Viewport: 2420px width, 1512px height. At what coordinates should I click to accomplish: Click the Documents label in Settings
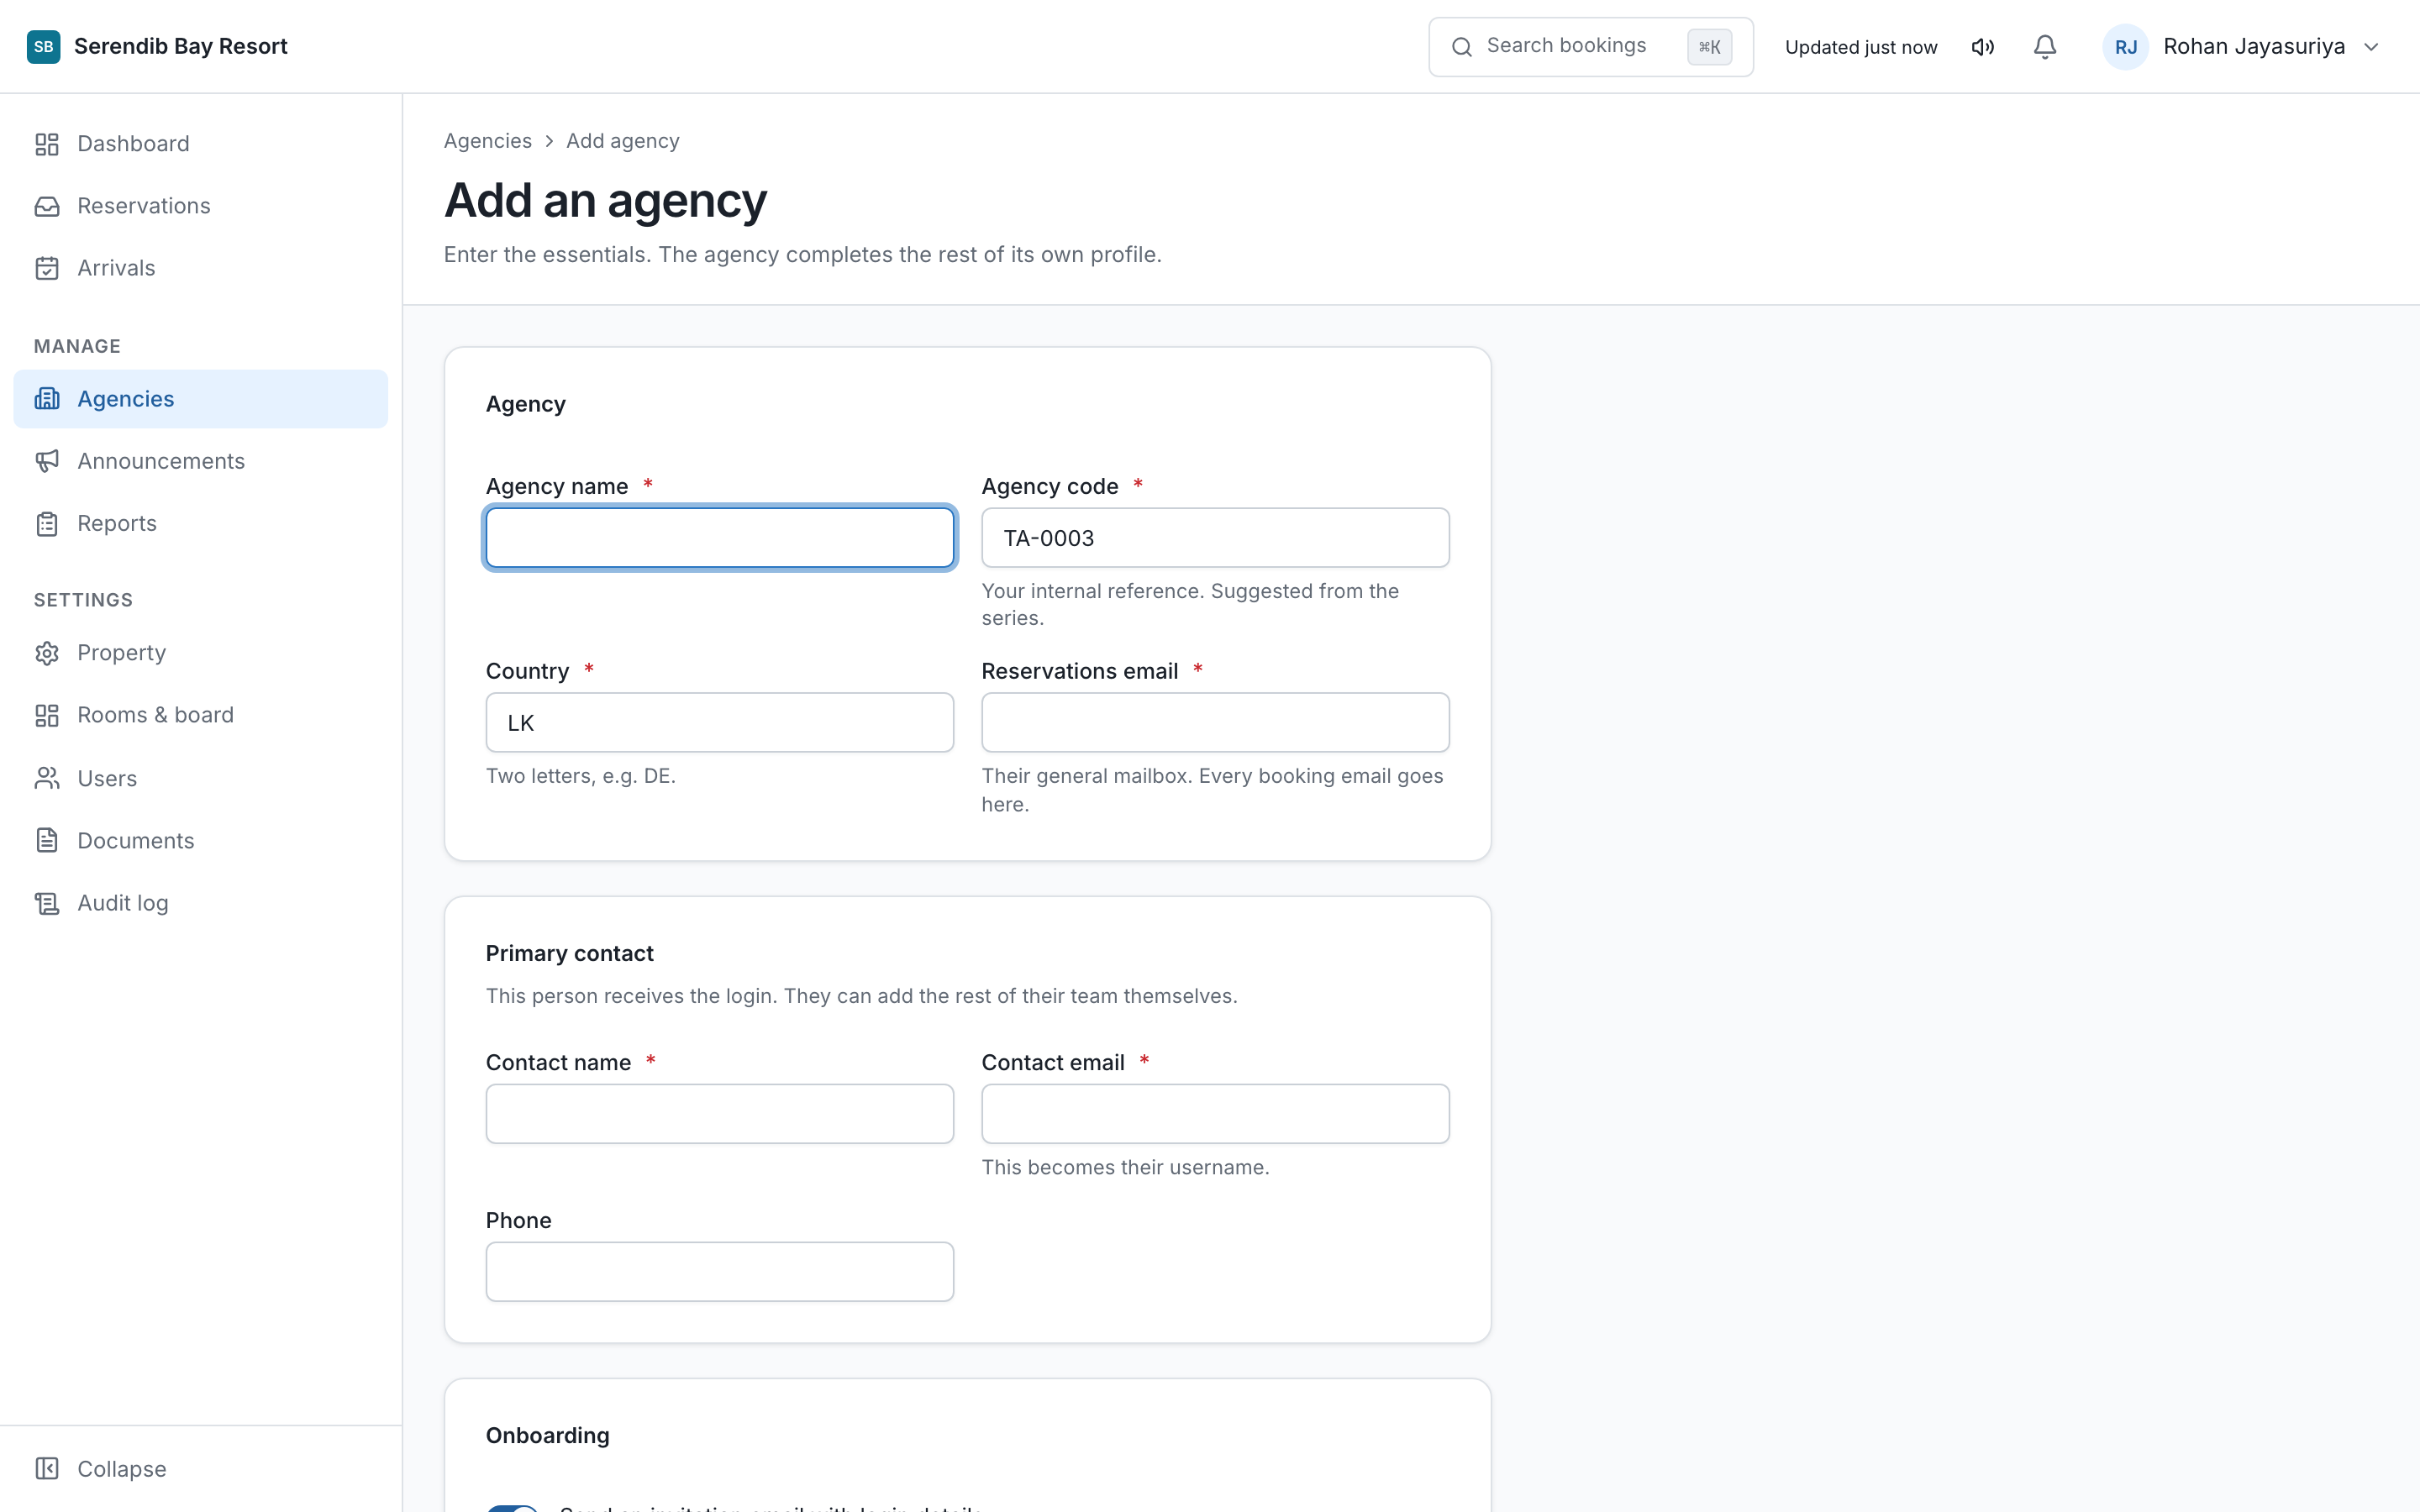pos(136,840)
